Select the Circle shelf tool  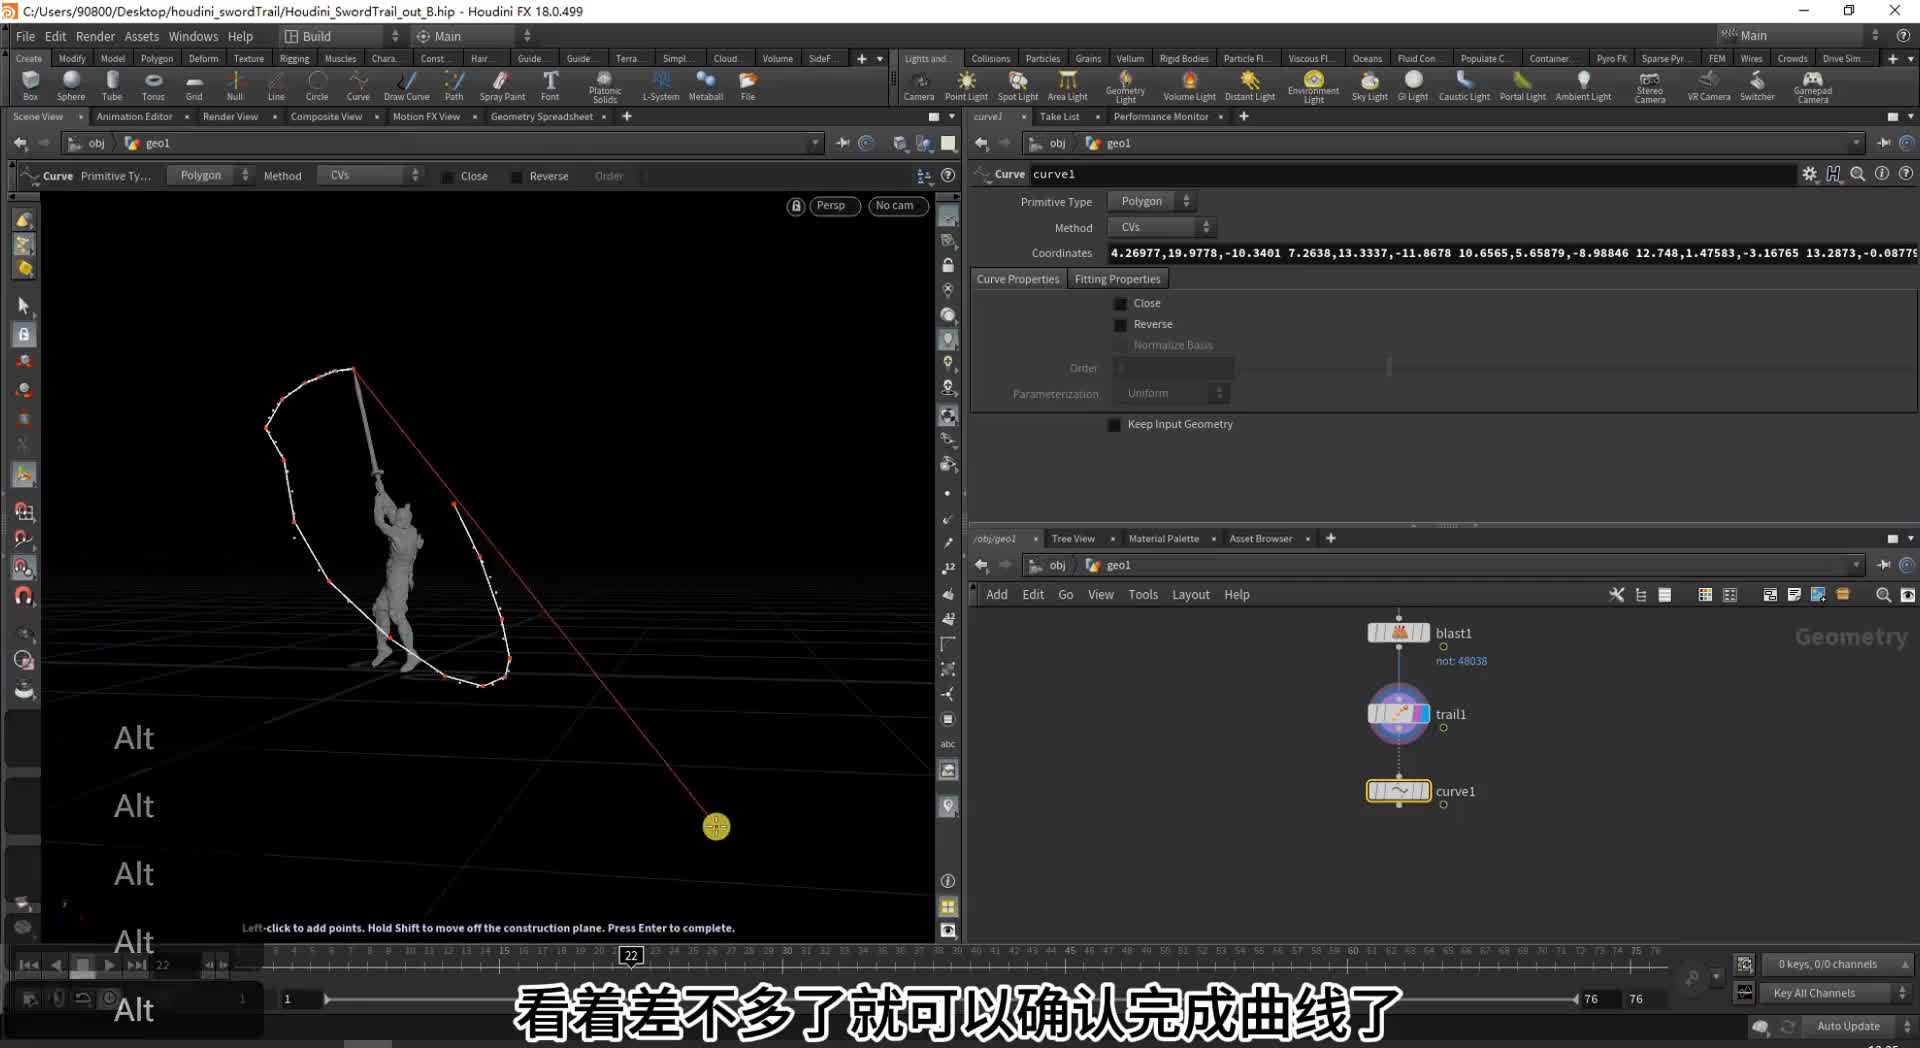(x=317, y=85)
